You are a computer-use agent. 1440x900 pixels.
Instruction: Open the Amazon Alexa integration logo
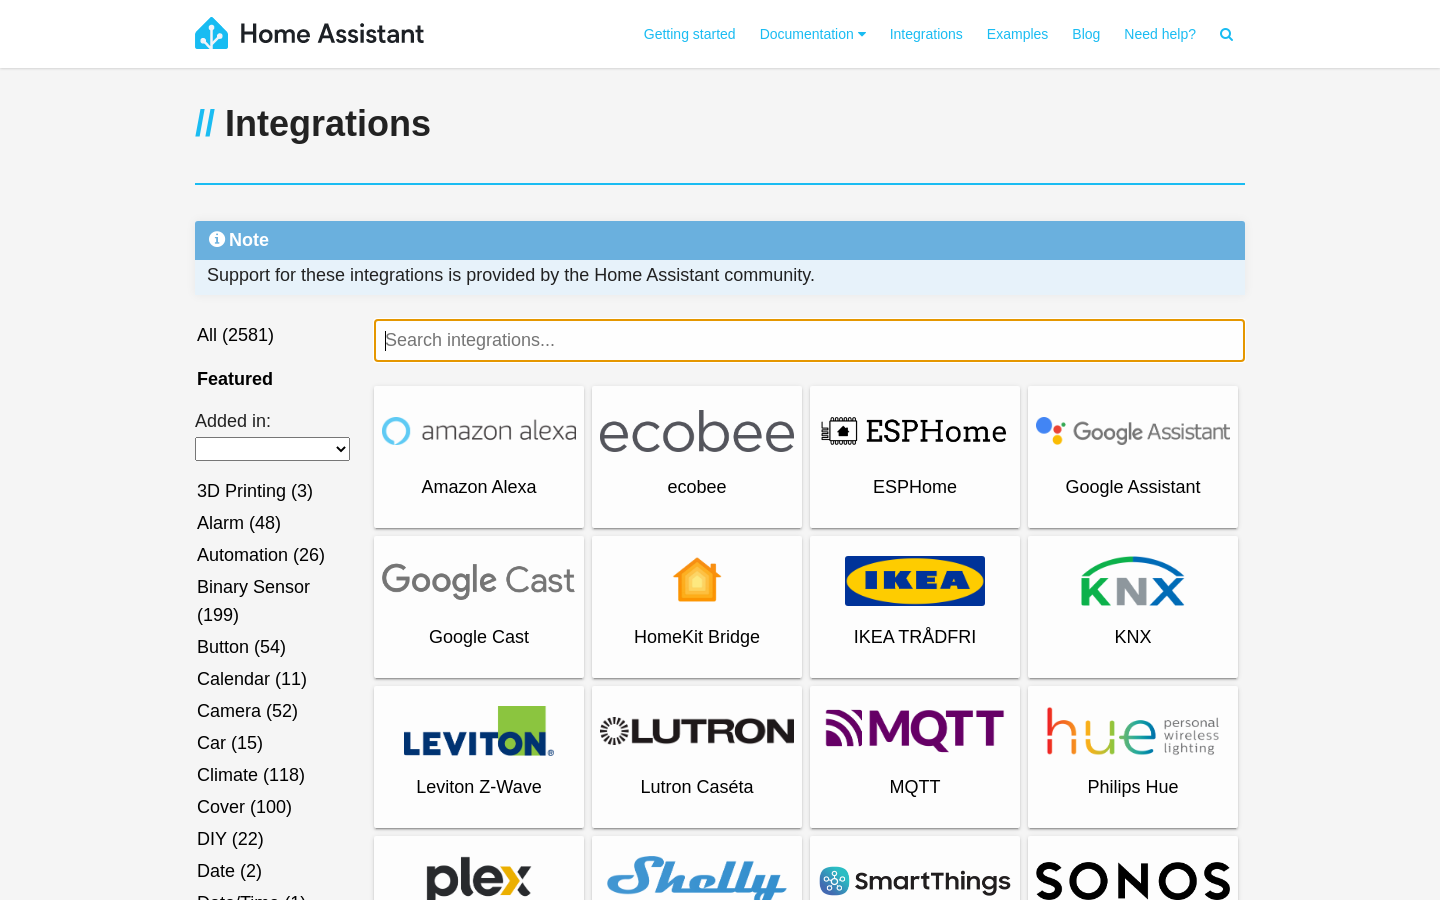(479, 432)
